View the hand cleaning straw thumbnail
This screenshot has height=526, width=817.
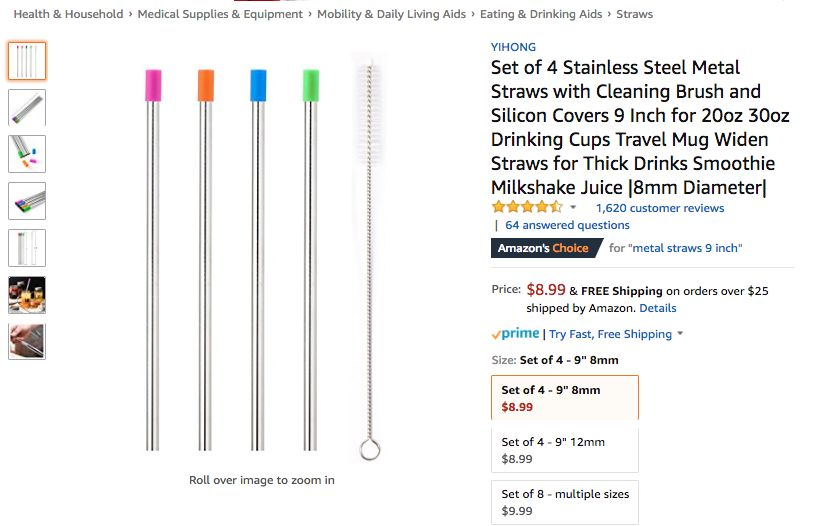27,341
